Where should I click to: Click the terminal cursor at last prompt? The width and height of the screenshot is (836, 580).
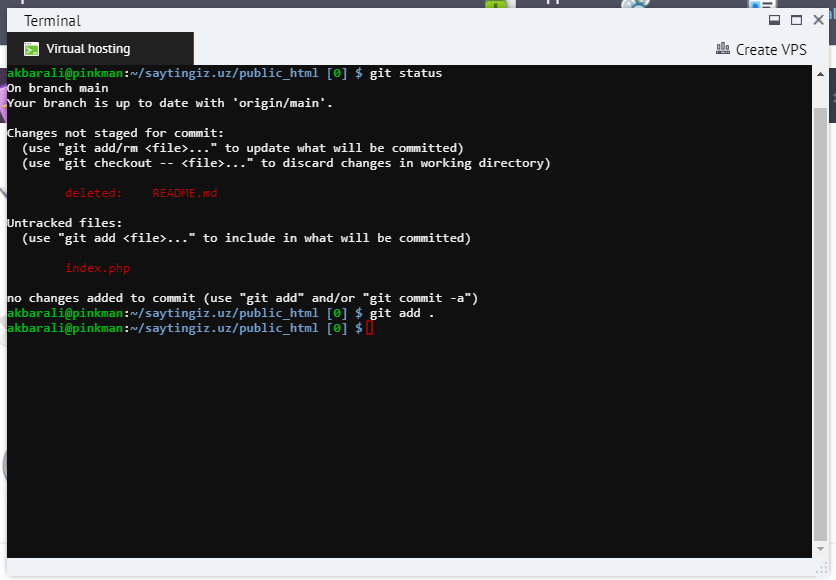point(370,328)
